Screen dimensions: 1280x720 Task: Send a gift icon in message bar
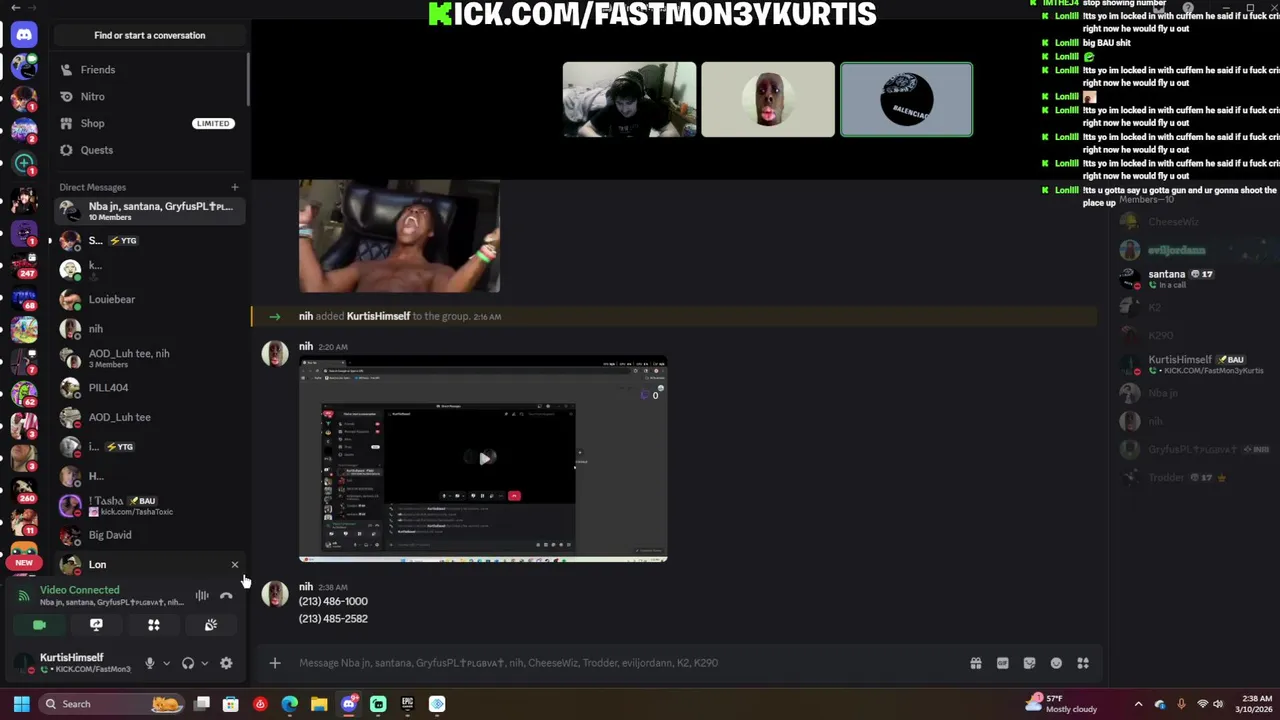click(975, 663)
